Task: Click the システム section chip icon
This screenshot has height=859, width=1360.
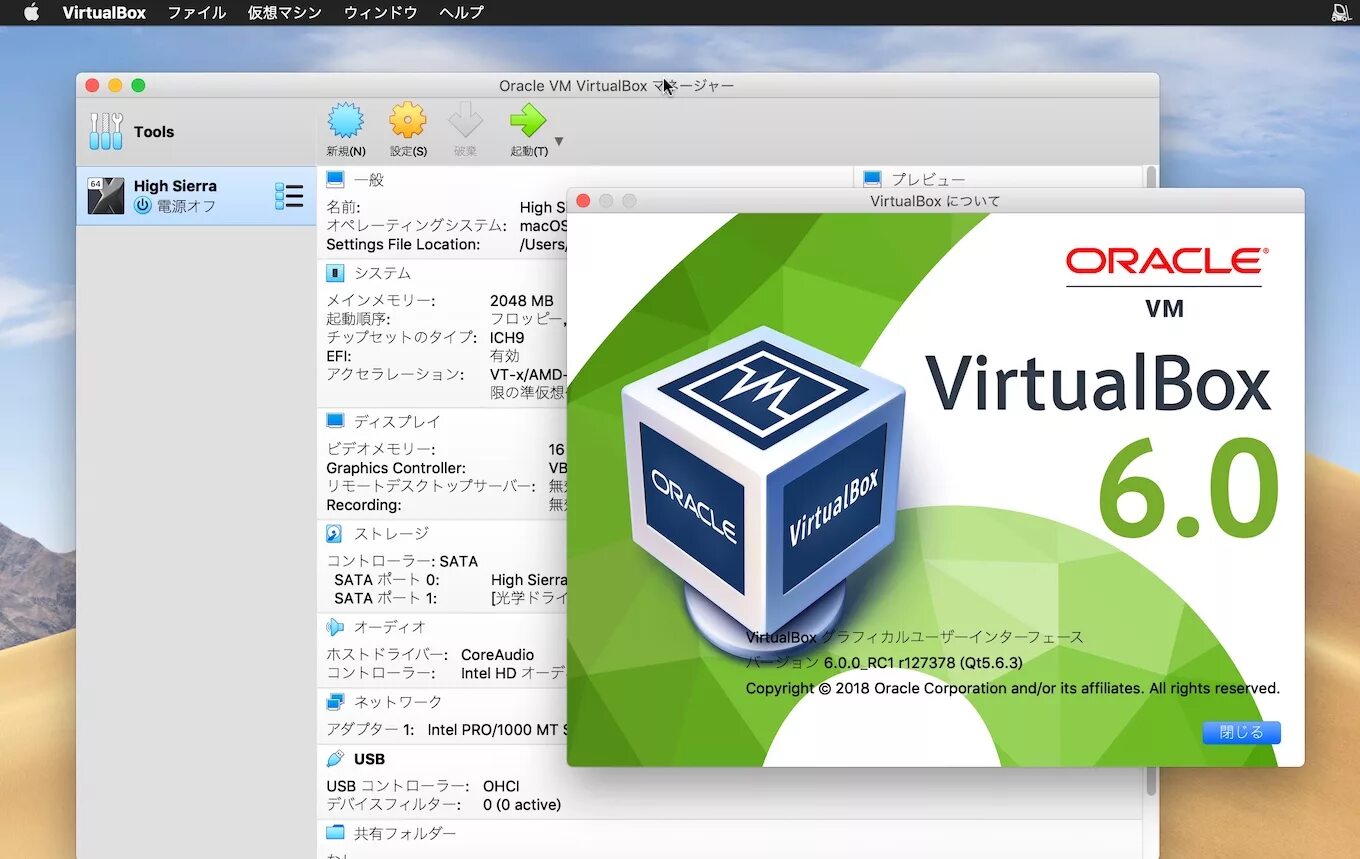Action: 335,273
